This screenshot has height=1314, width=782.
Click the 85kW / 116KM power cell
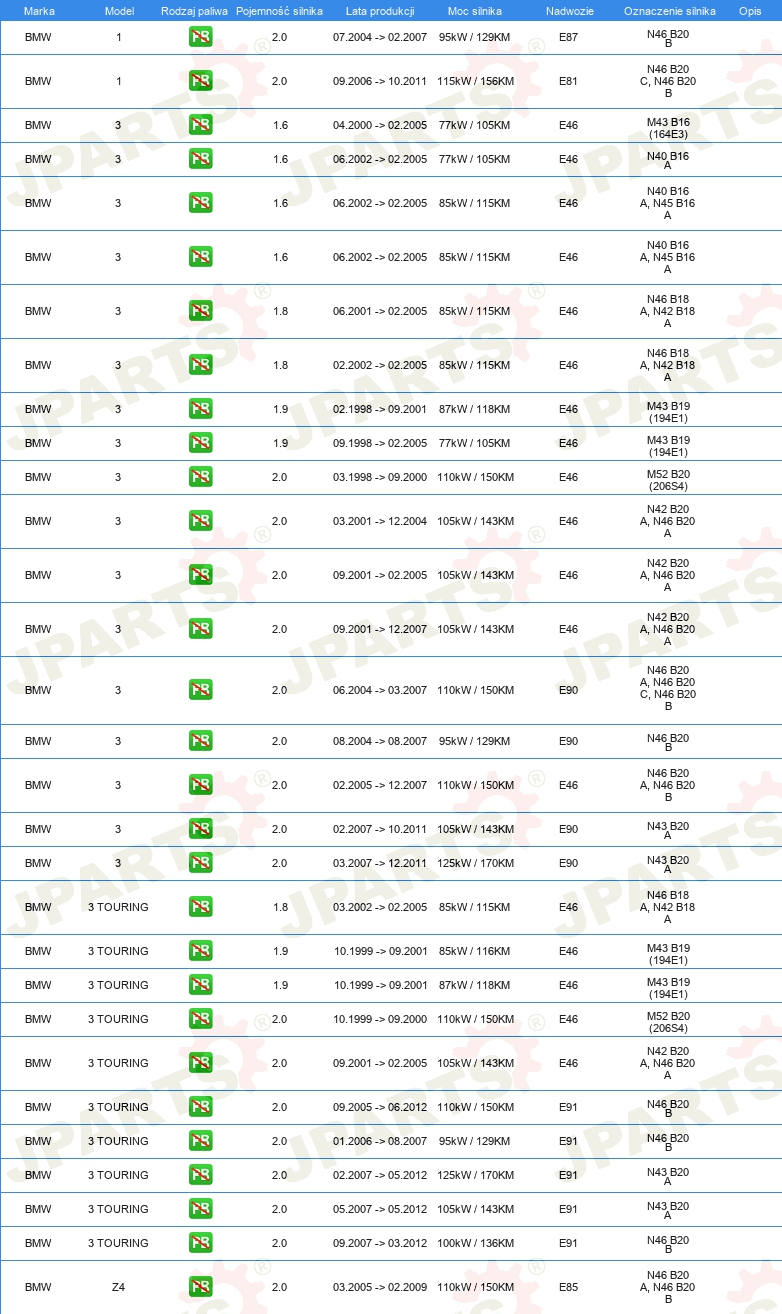coord(475,951)
